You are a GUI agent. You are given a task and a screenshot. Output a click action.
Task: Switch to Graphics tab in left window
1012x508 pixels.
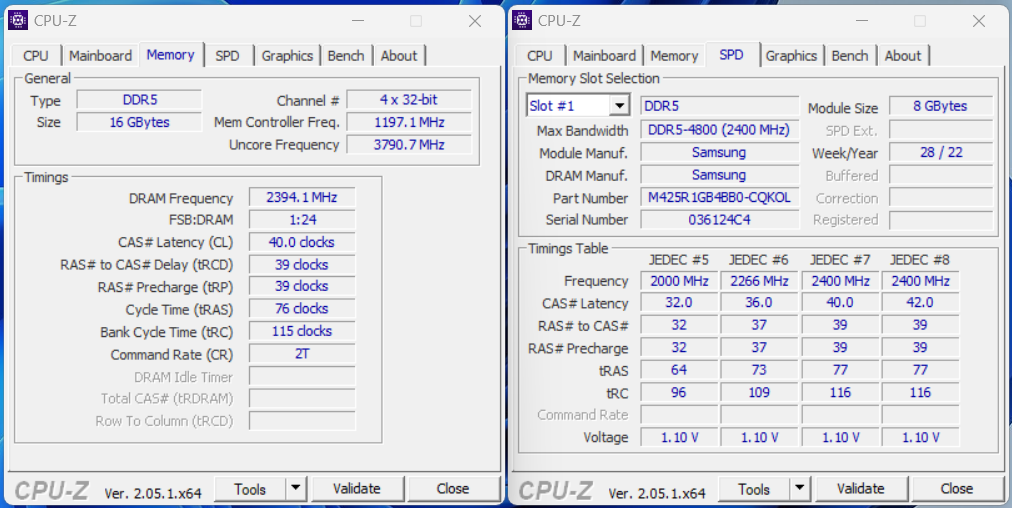(x=287, y=56)
